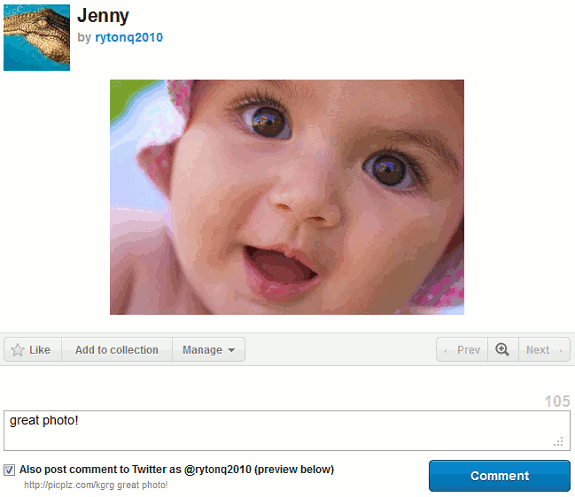Uncheck Also post comment to Twitter

click(x=9, y=470)
